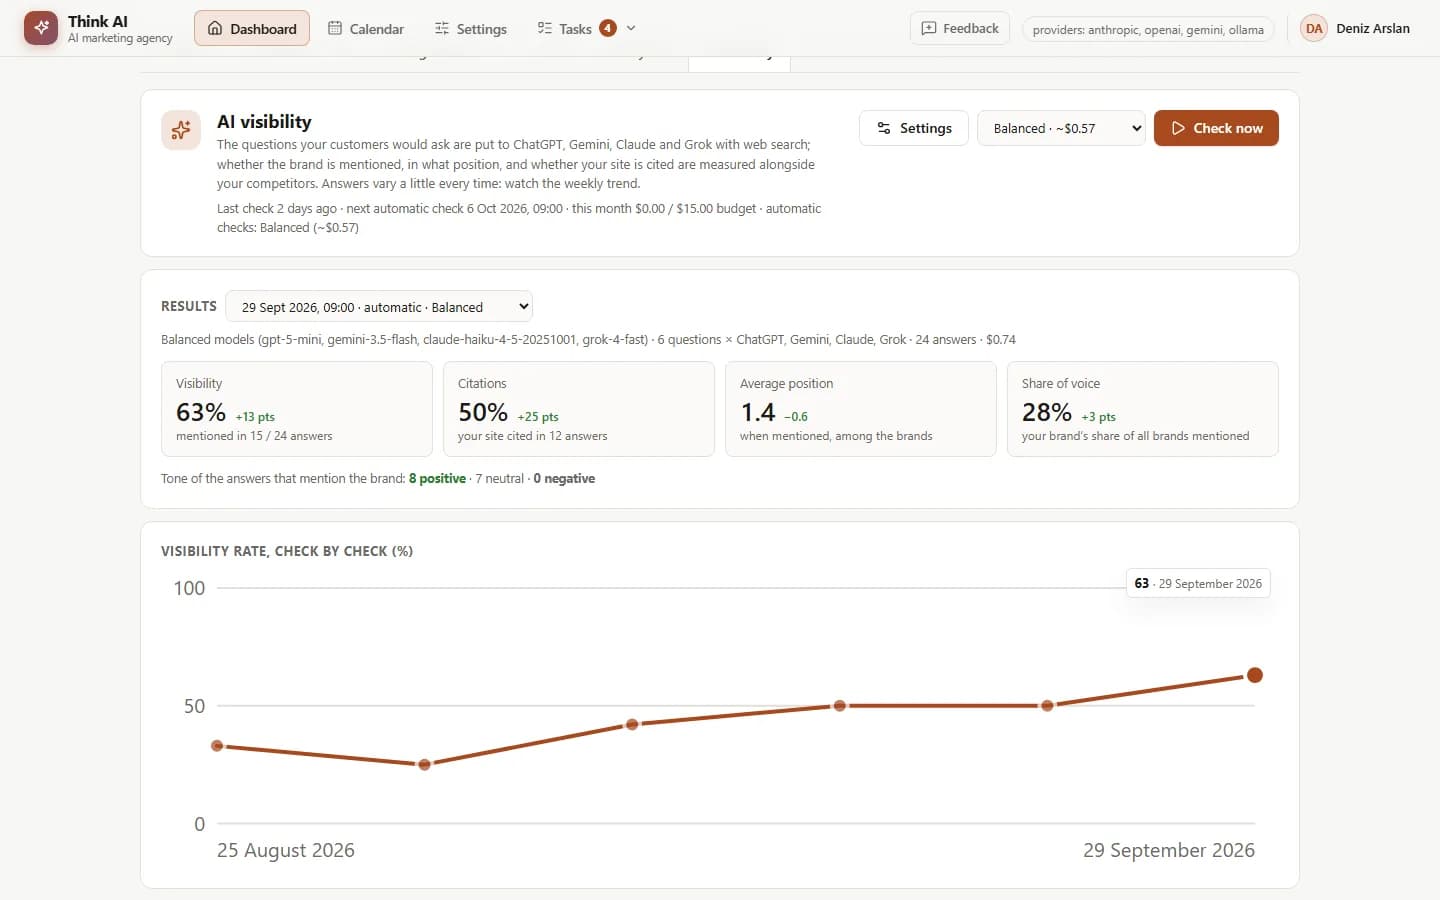The height and width of the screenshot is (900, 1440).
Task: Click the 7 neutral tone label
Action: 499,478
